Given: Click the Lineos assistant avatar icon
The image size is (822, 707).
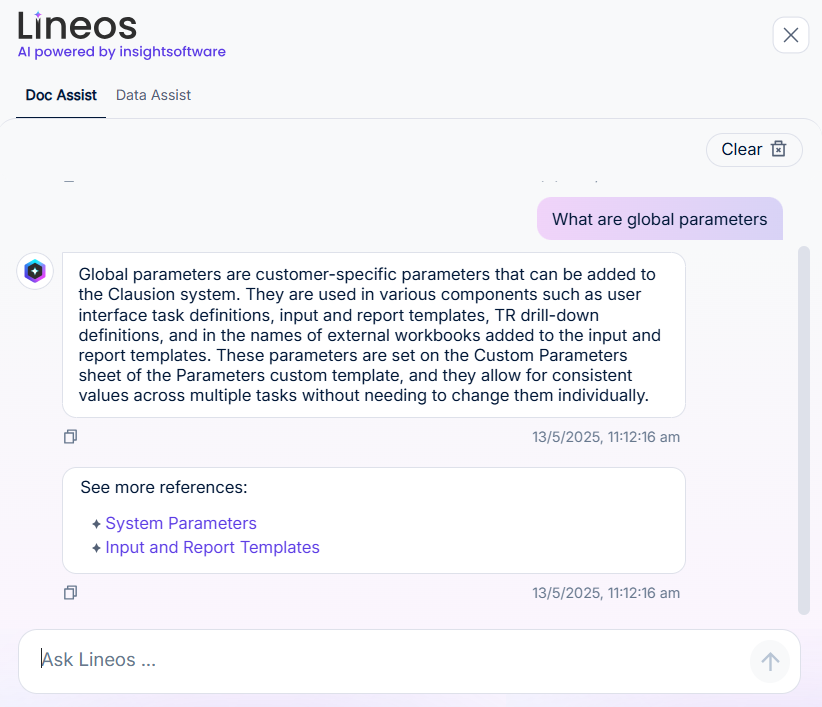Looking at the screenshot, I should pyautogui.click(x=35, y=271).
